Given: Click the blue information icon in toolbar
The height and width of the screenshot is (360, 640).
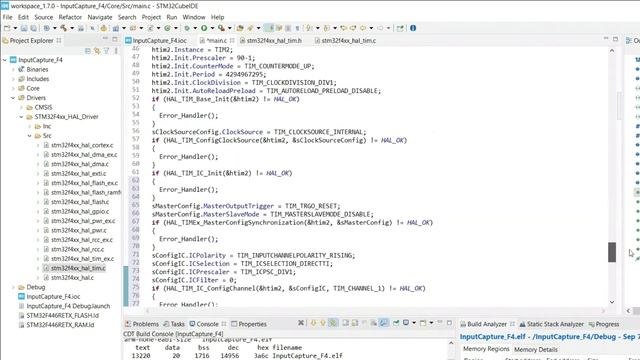Looking at the screenshot, I should pyautogui.click(x=413, y=28).
